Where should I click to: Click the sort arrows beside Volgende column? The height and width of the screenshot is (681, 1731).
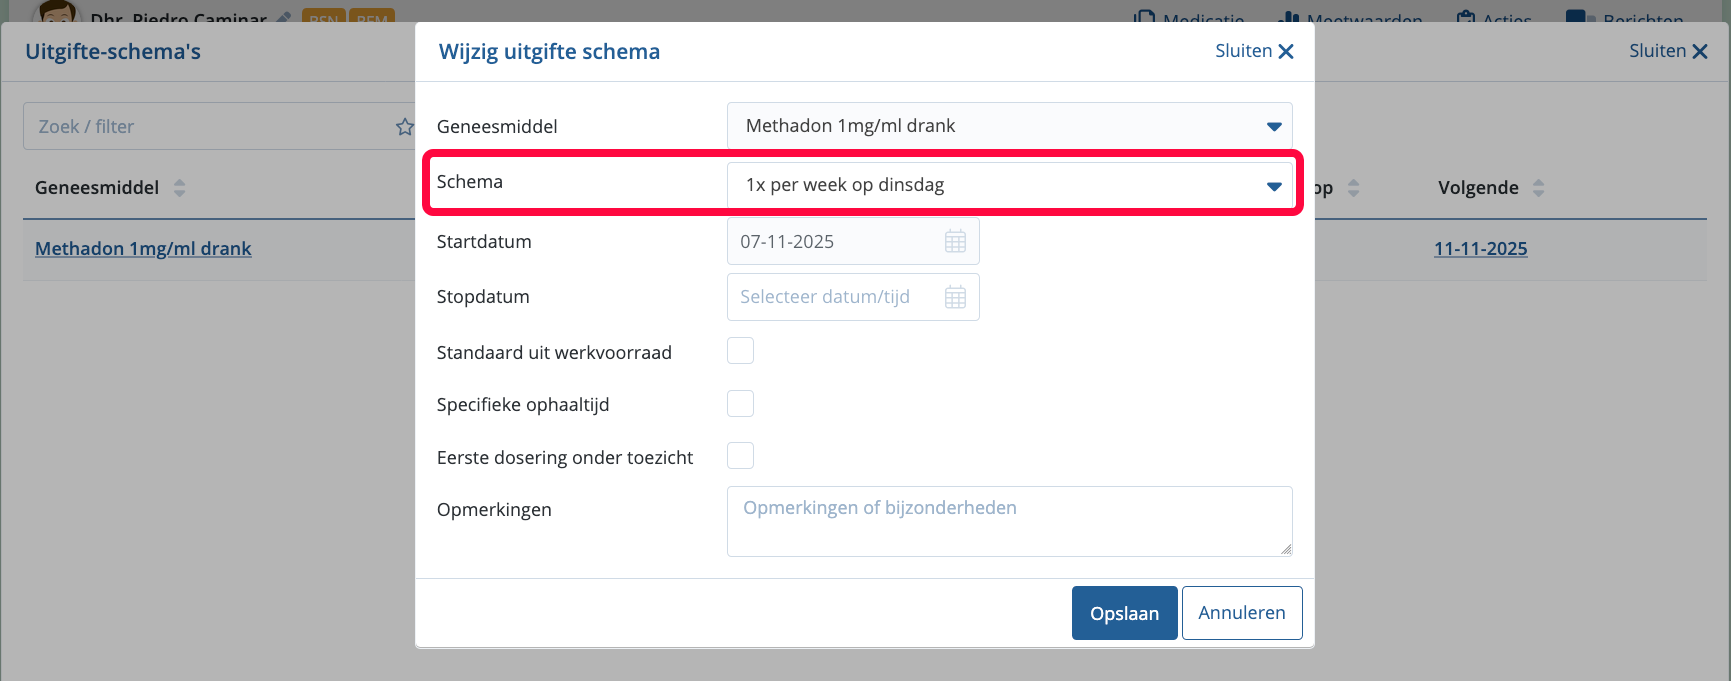pos(1538,188)
